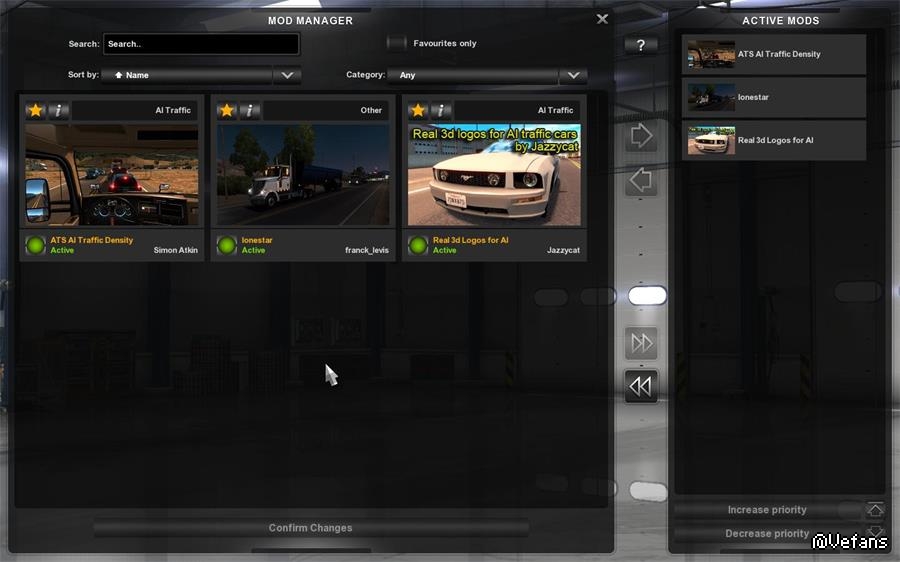
Task: Open info for lonestar mod
Action: click(250, 110)
